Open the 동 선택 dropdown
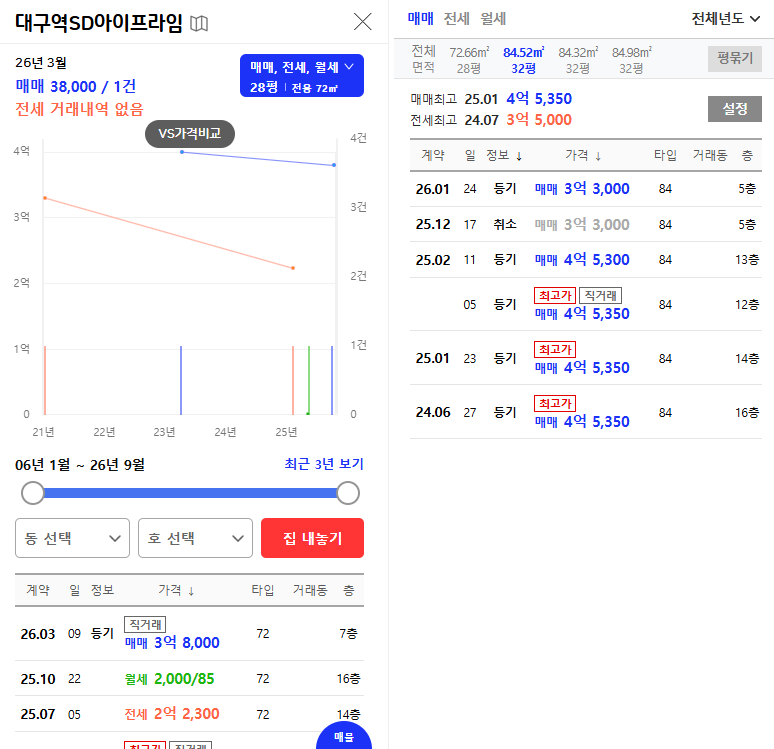 pos(73,538)
